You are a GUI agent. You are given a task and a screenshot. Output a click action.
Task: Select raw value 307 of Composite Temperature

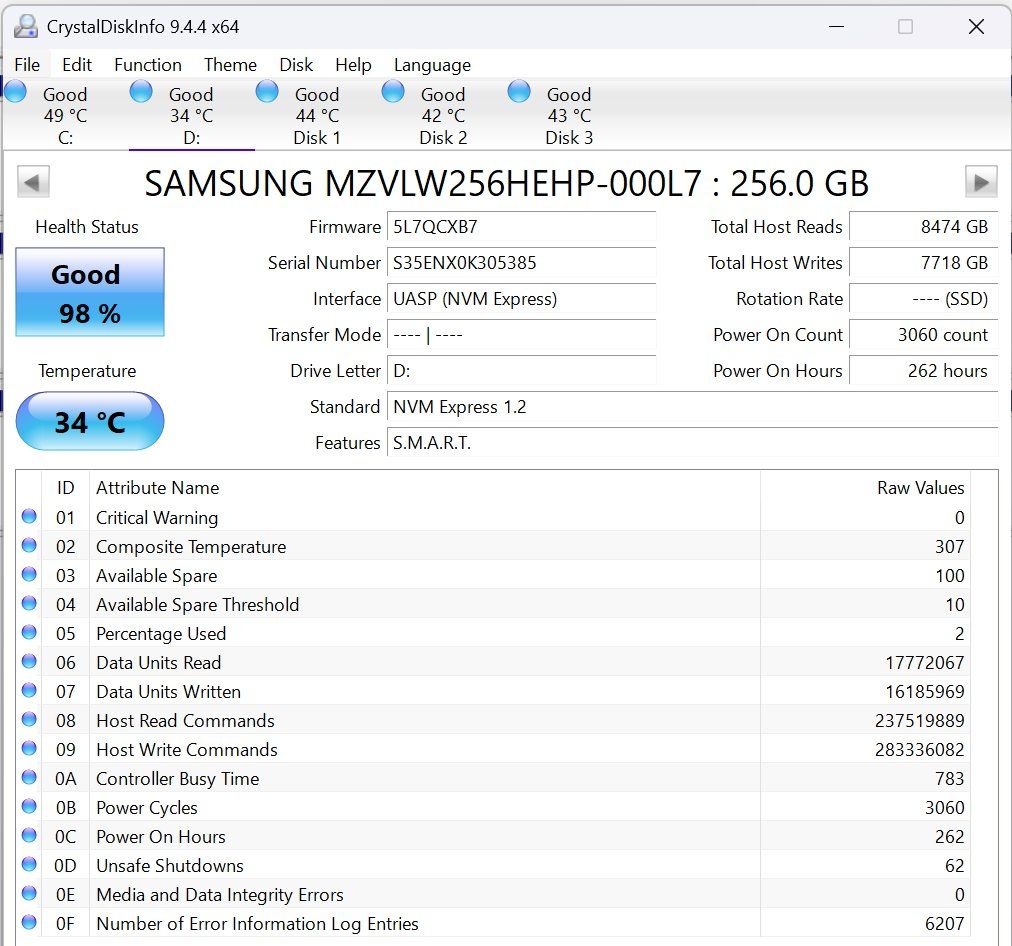point(949,547)
